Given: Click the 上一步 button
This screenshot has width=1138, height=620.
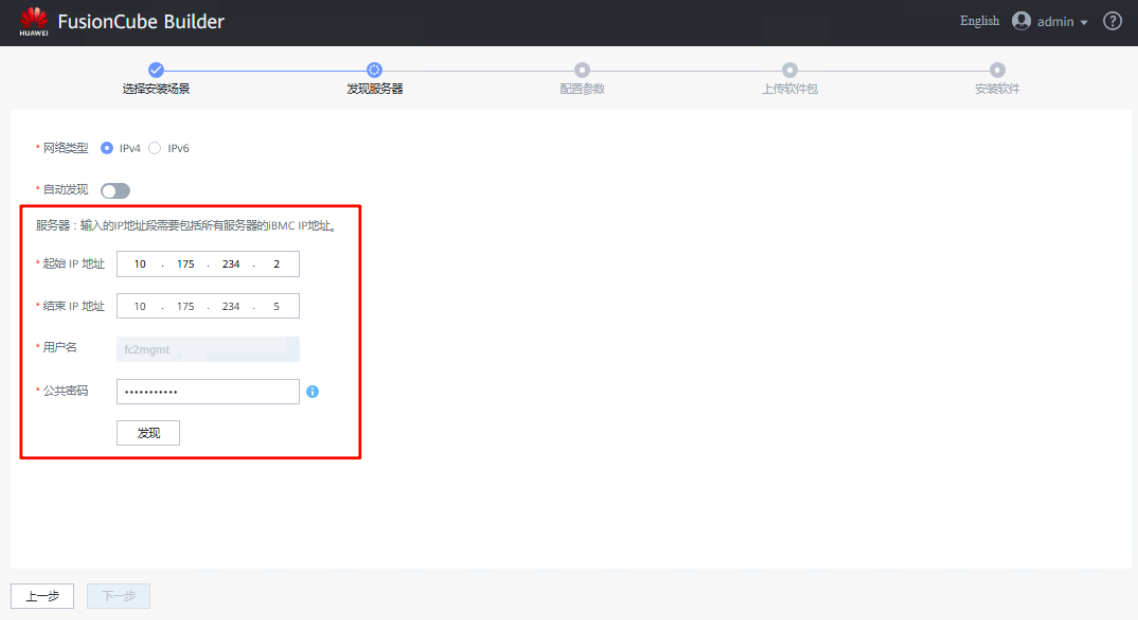Looking at the screenshot, I should click(x=42, y=596).
